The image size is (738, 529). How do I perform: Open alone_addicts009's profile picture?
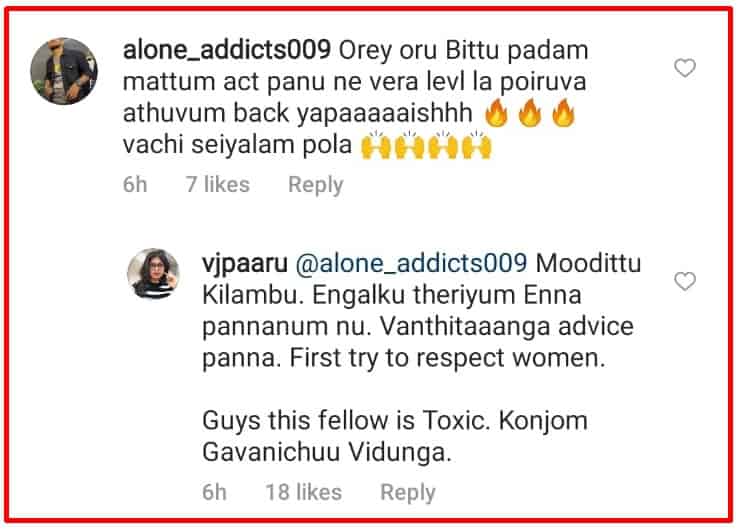tap(64, 71)
